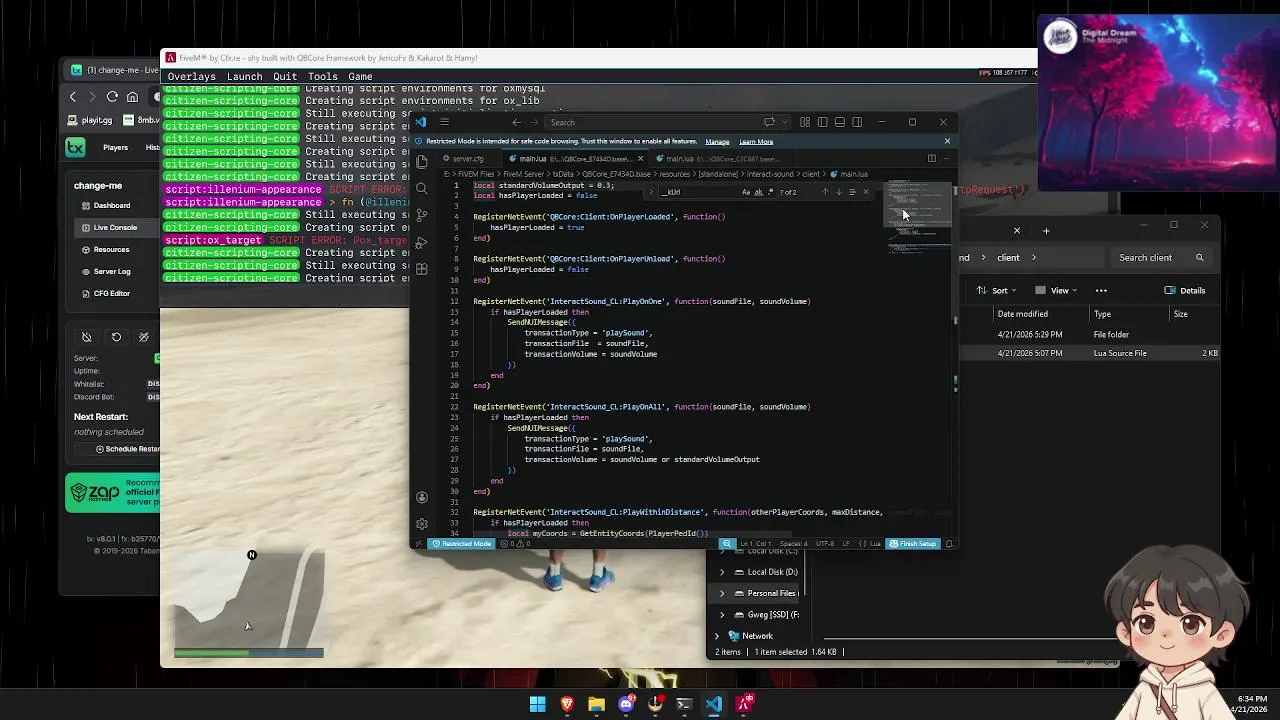Image resolution: width=1280 pixels, height=720 pixels.
Task: Expand Network node in File Explorer tree
Action: (x=716, y=636)
